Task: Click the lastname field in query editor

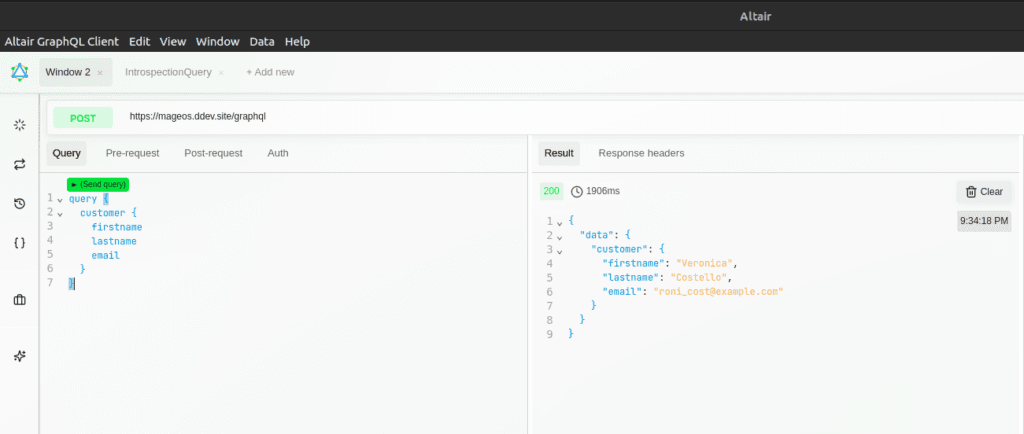Action: (x=114, y=241)
